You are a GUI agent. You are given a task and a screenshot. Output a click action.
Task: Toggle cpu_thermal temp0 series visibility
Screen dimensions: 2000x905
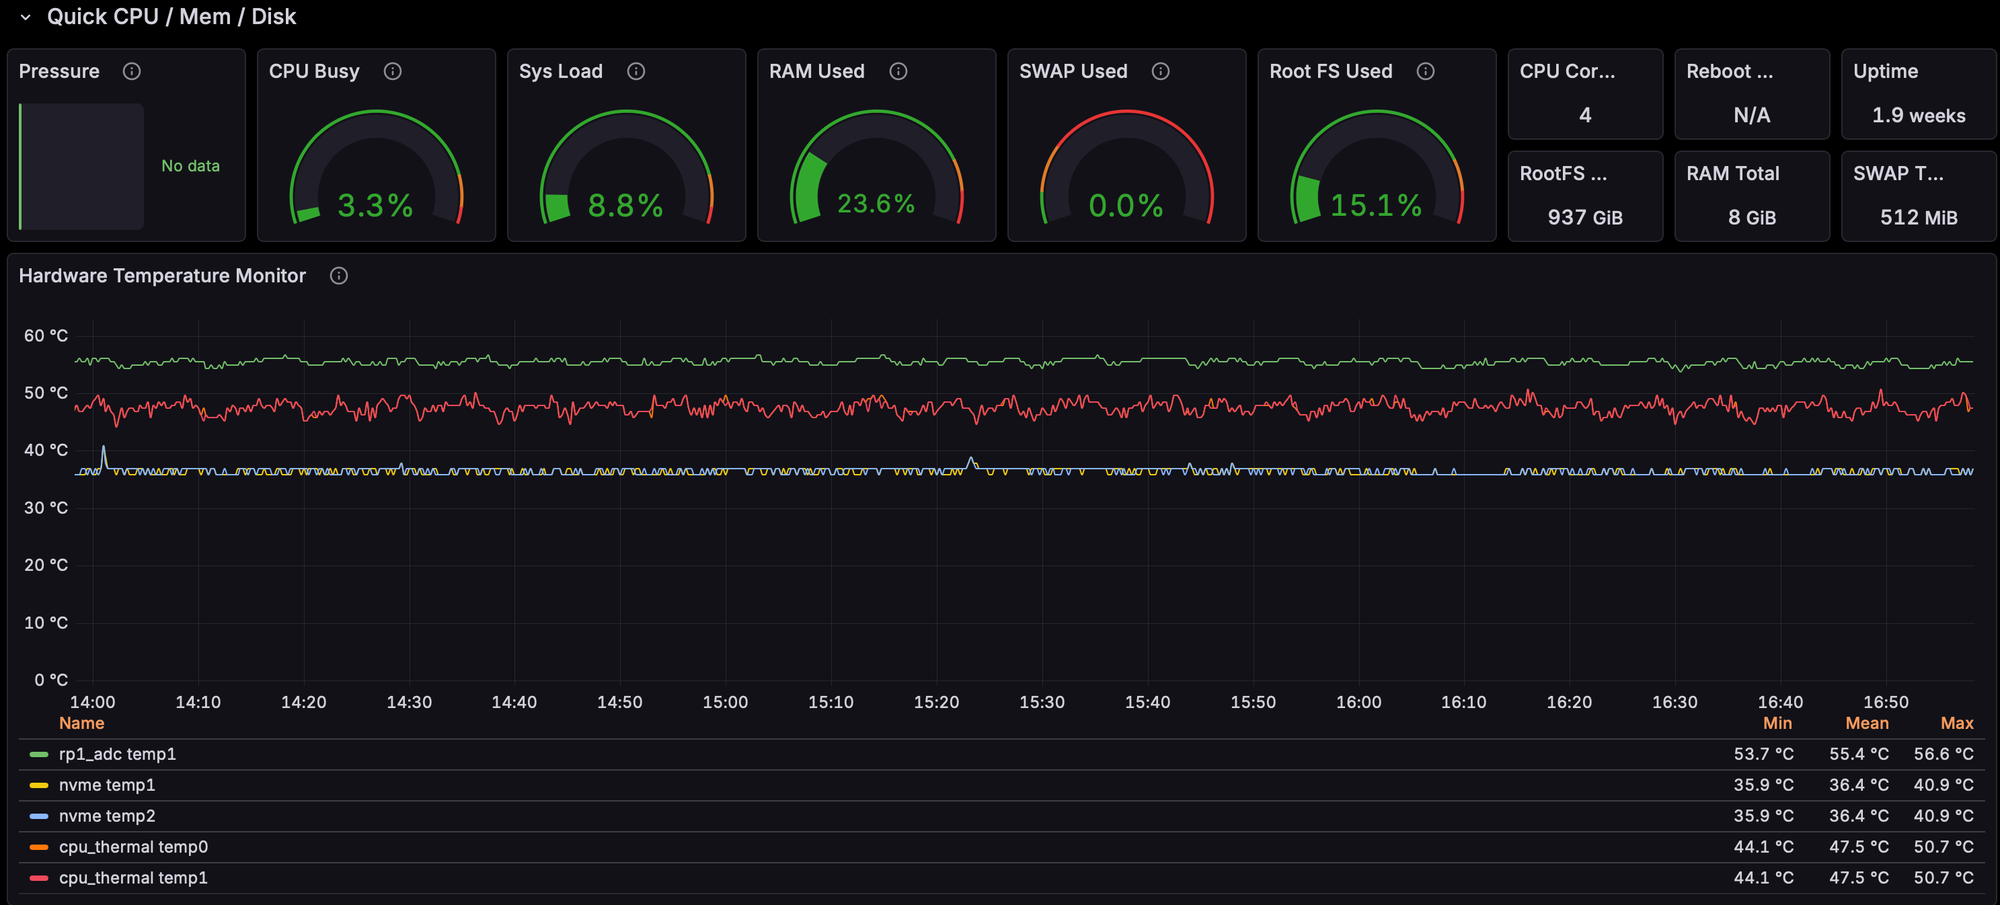[x=133, y=847]
